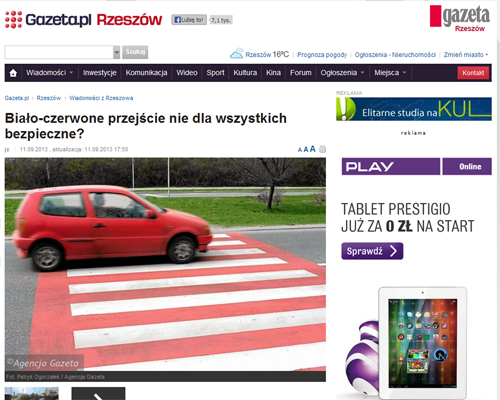Expand the Wiadomości menu
Screen dimensions: 500x400
(49, 73)
